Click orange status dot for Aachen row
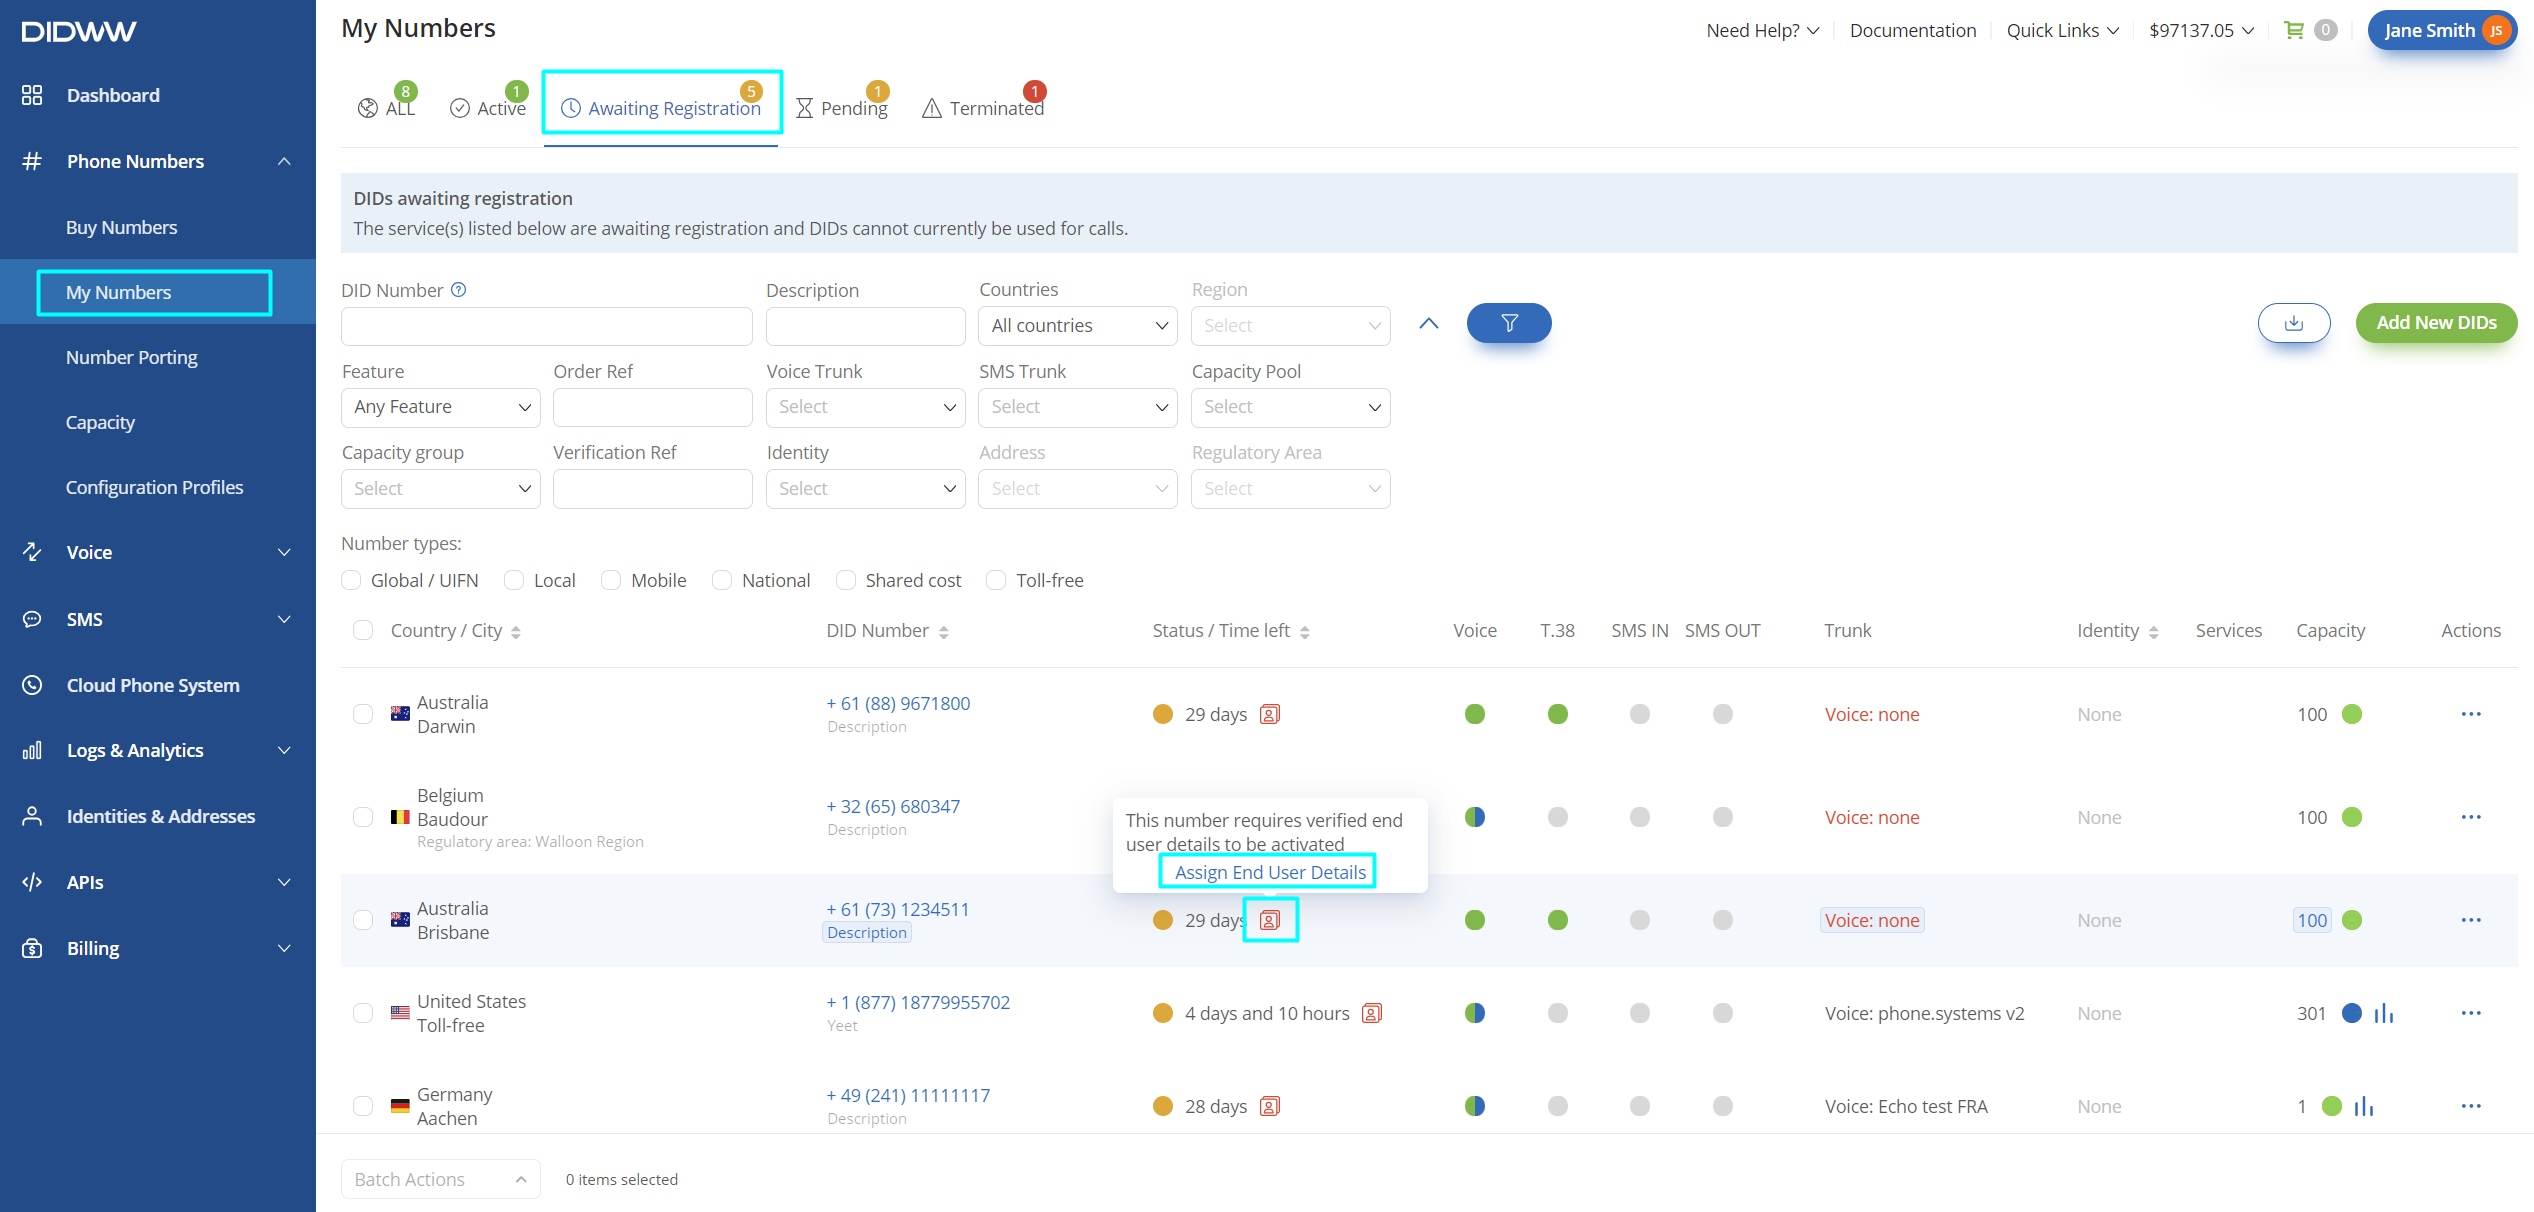This screenshot has width=2534, height=1212. click(x=1163, y=1106)
